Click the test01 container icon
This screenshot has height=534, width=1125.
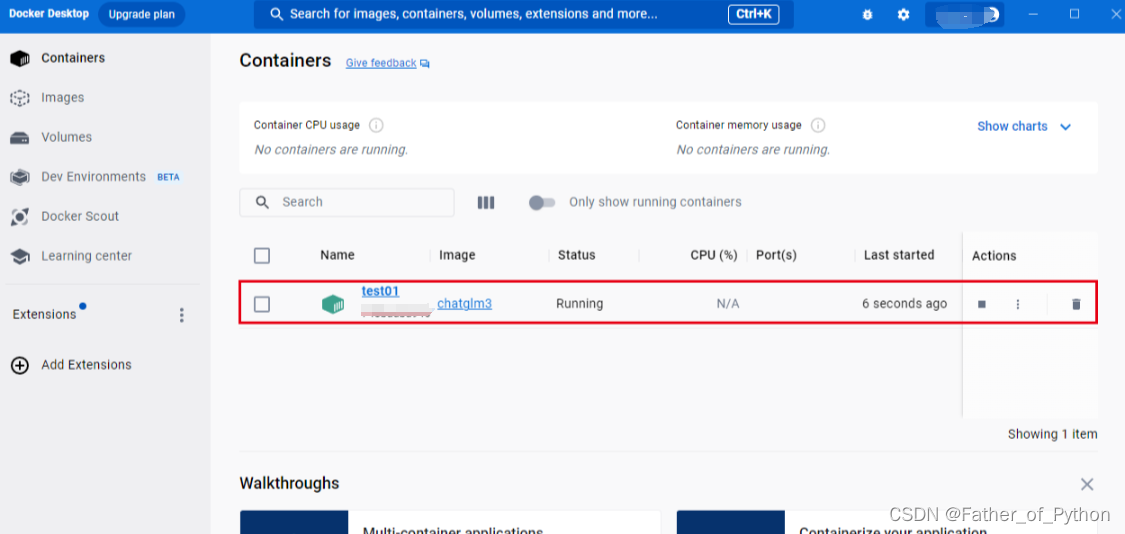pyautogui.click(x=333, y=304)
